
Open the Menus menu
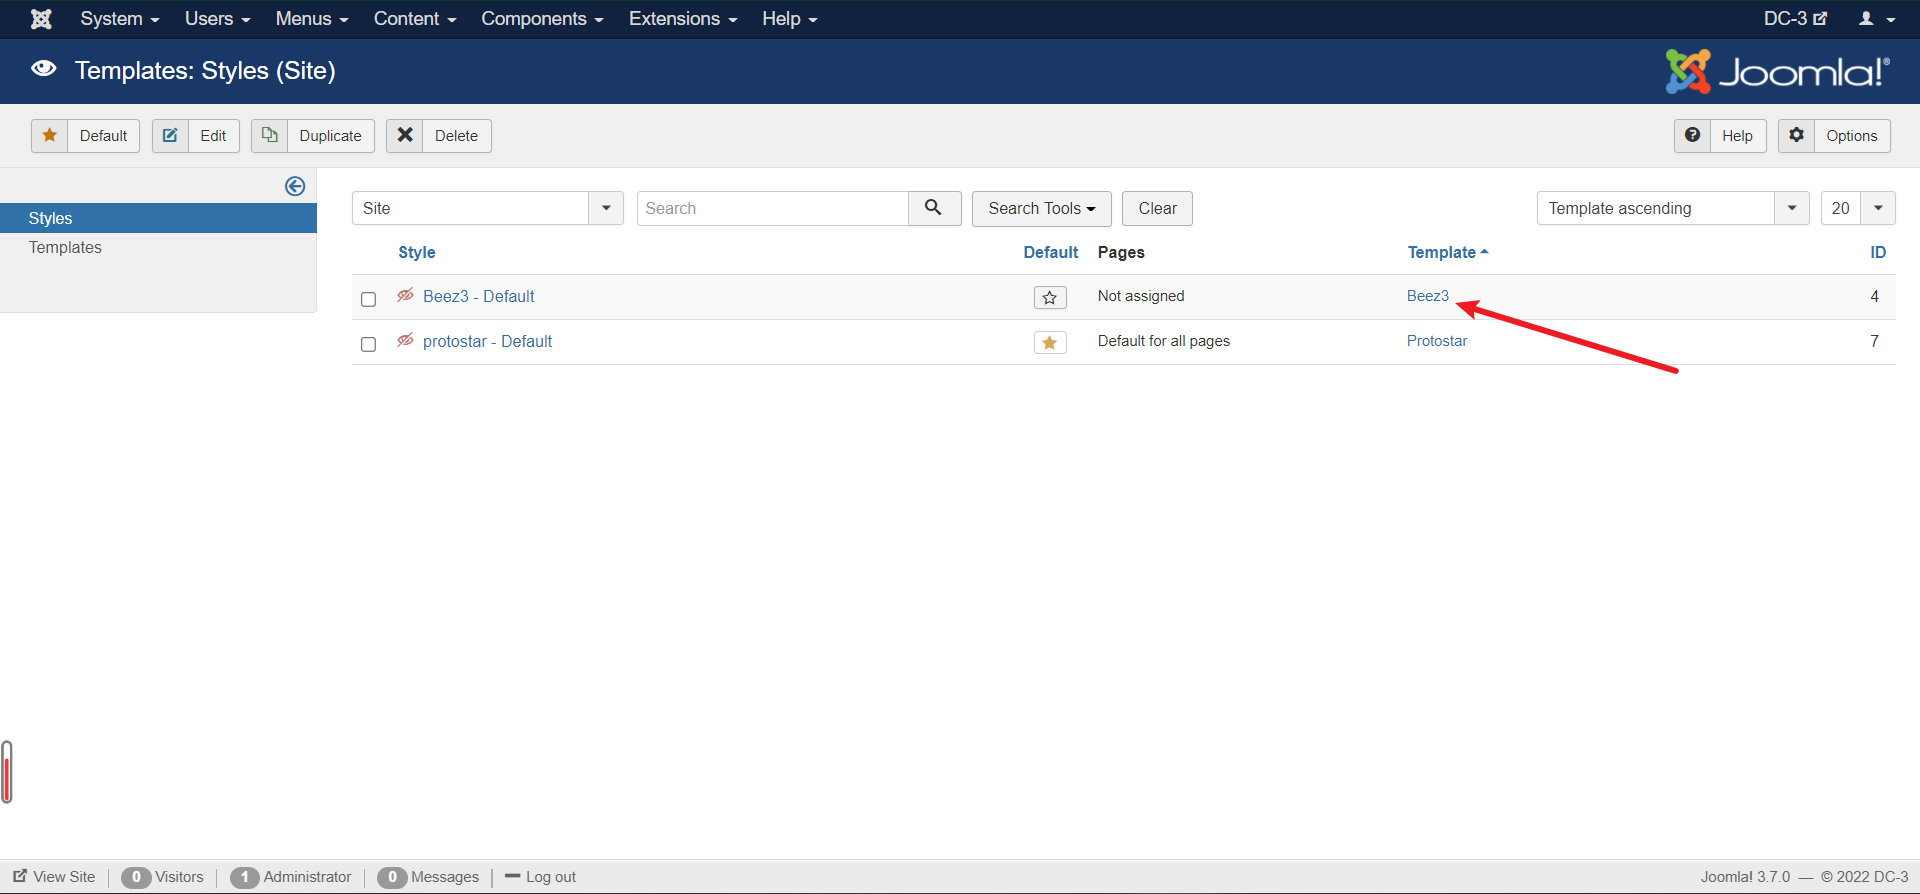tap(312, 19)
